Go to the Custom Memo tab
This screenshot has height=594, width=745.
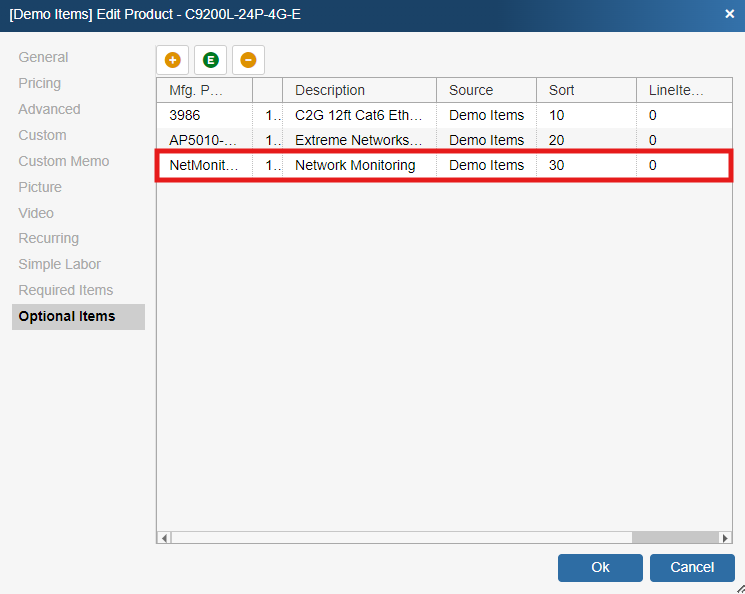tap(63, 161)
